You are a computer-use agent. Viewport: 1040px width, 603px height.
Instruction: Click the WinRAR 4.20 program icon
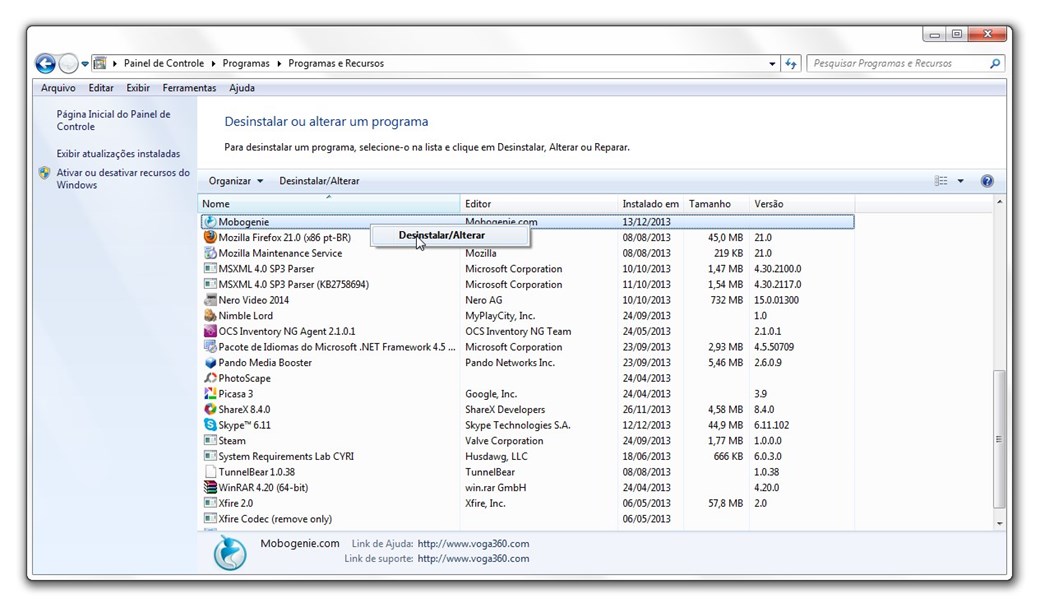pos(210,488)
